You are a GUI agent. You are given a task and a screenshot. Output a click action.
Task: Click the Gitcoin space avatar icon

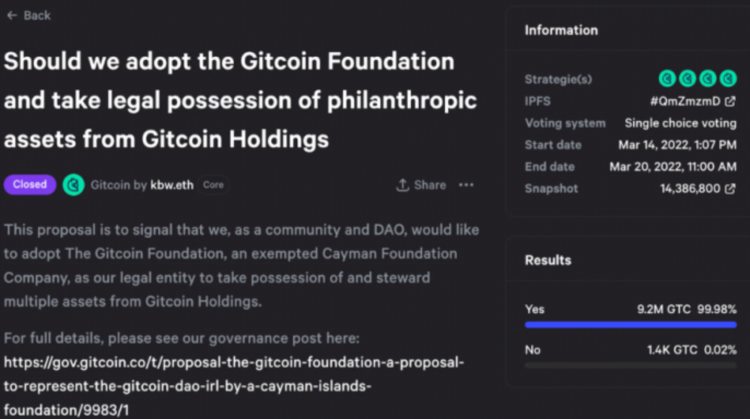tap(73, 185)
